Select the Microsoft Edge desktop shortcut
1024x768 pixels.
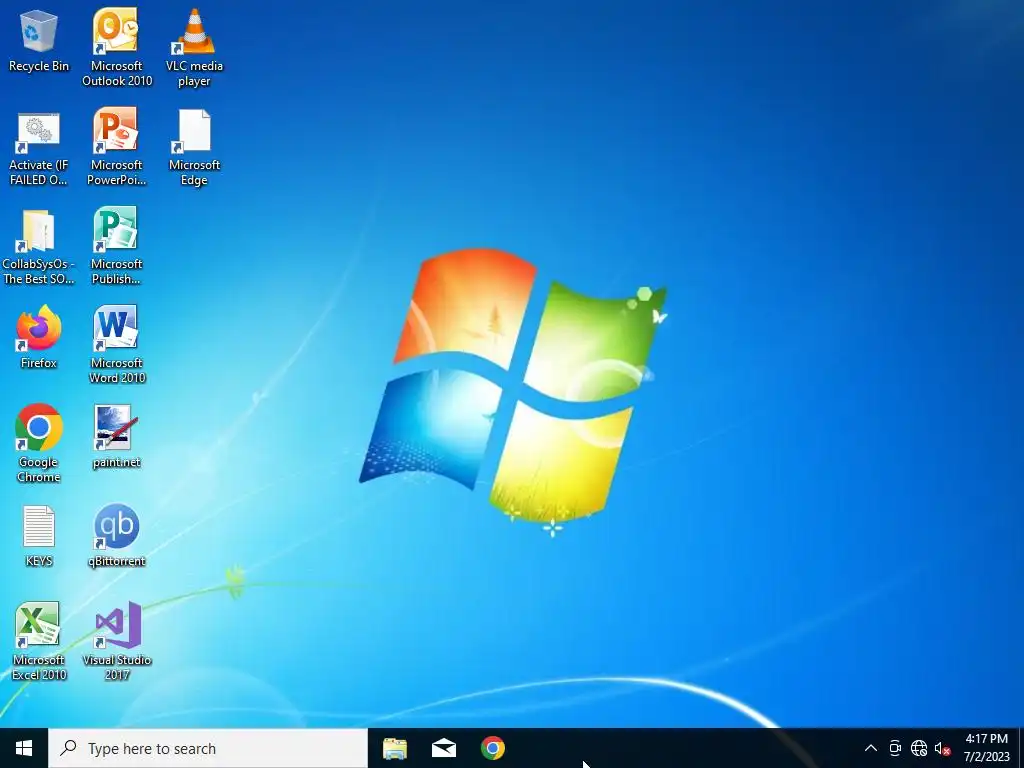194,147
